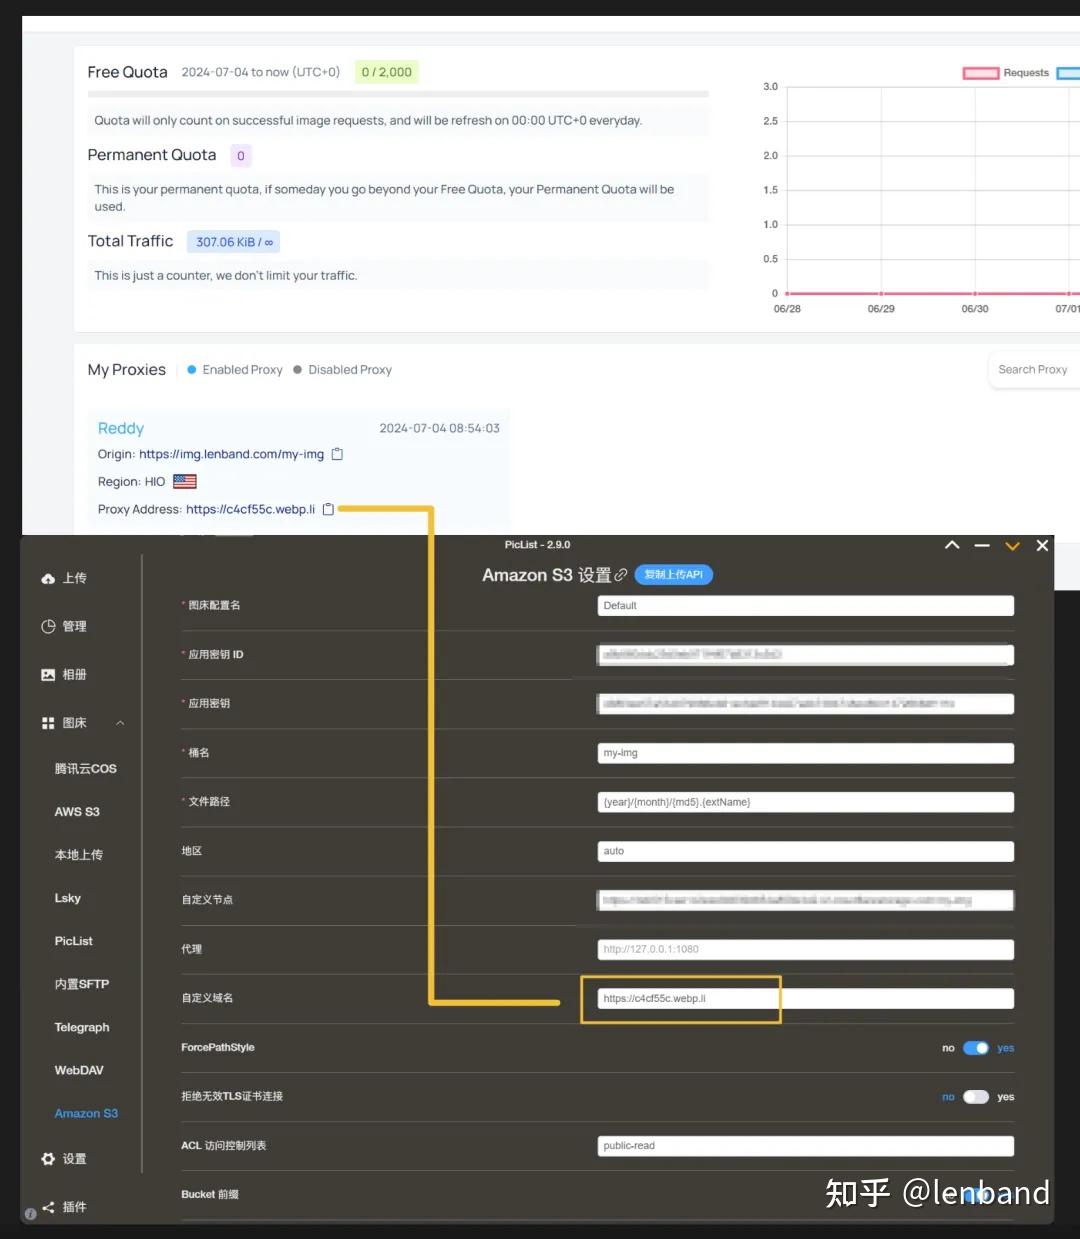Viewport: 1080px width, 1239px height.
Task: Copy the Proxy Address using its copy icon
Action: point(328,508)
